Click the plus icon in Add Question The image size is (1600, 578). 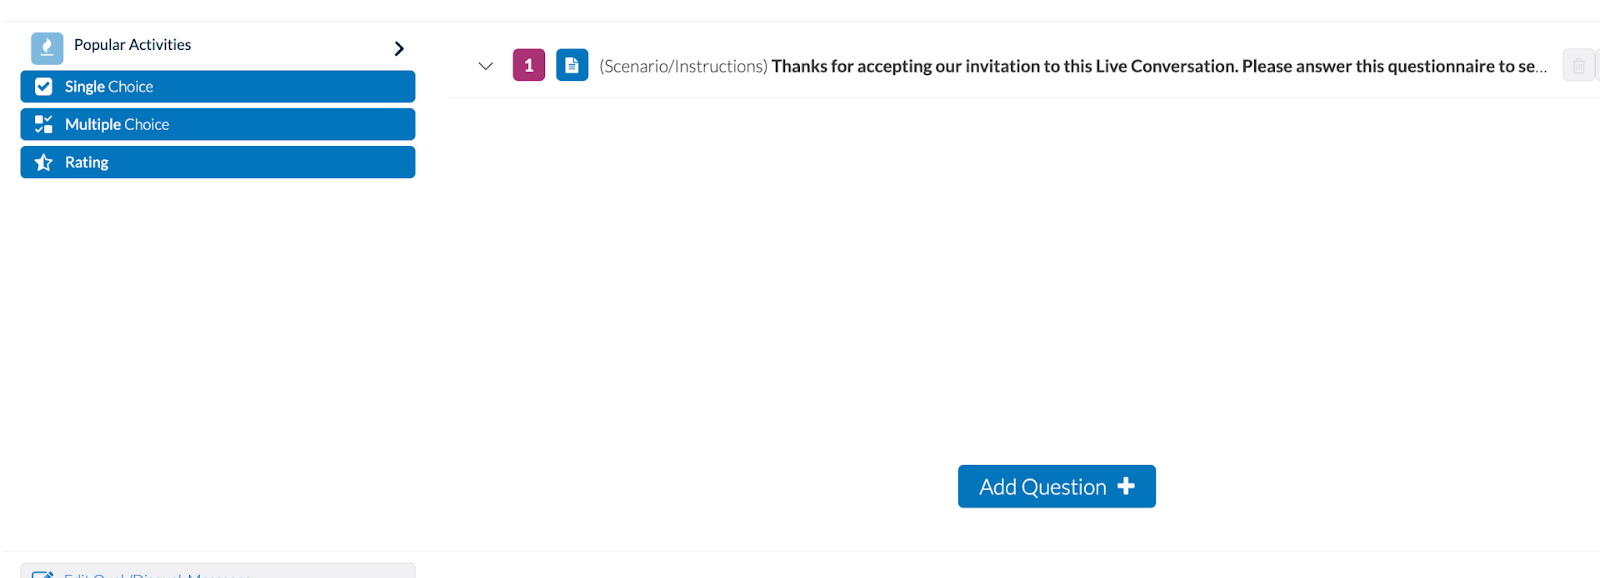[1126, 486]
